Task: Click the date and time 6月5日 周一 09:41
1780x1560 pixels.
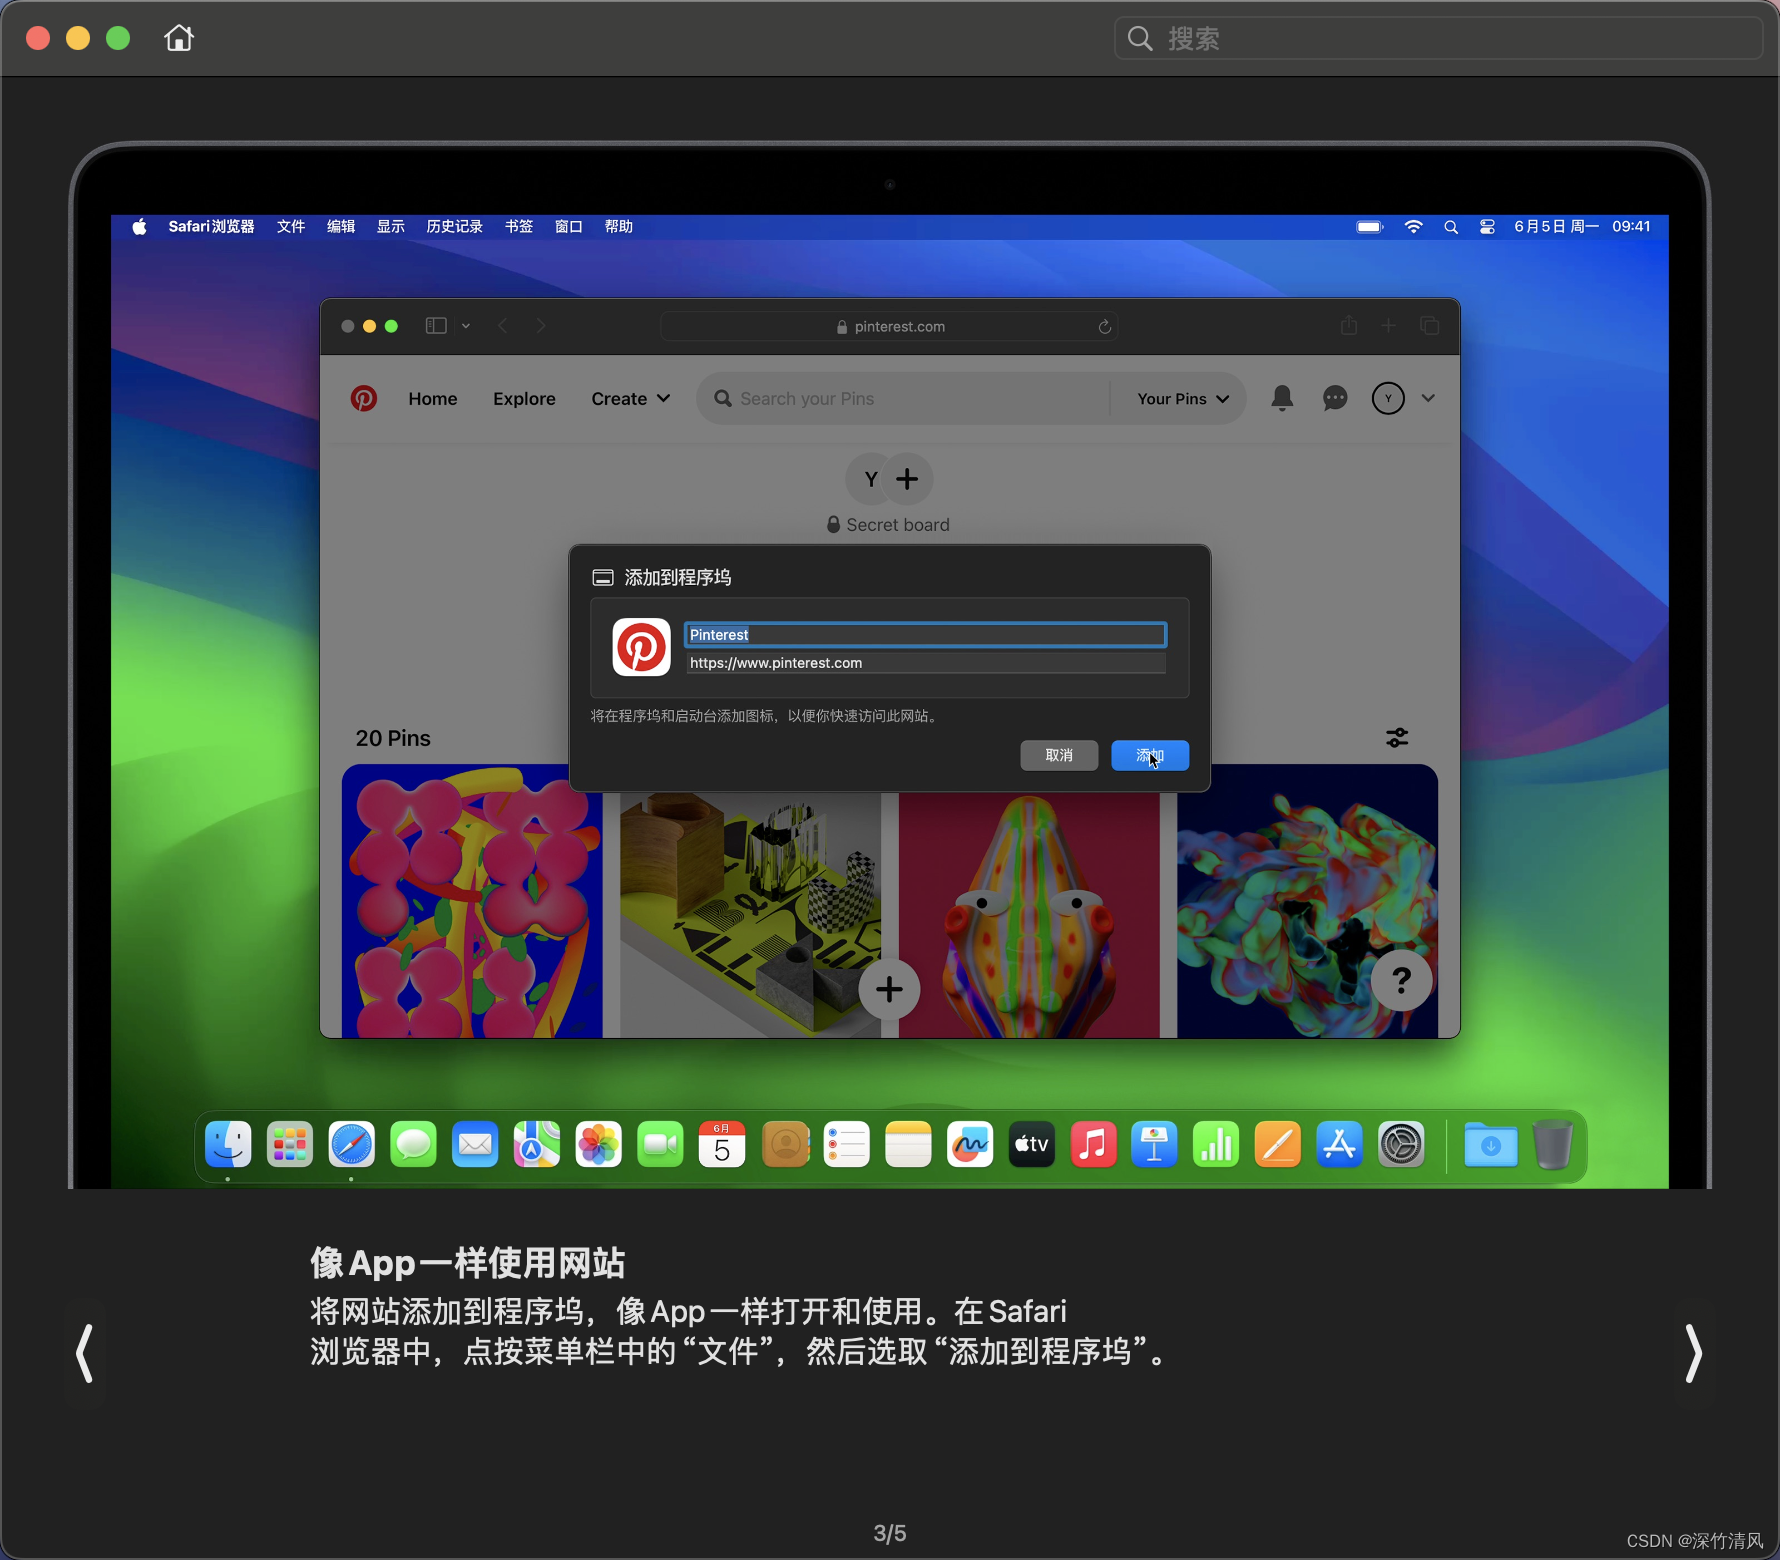Action: click(1582, 227)
